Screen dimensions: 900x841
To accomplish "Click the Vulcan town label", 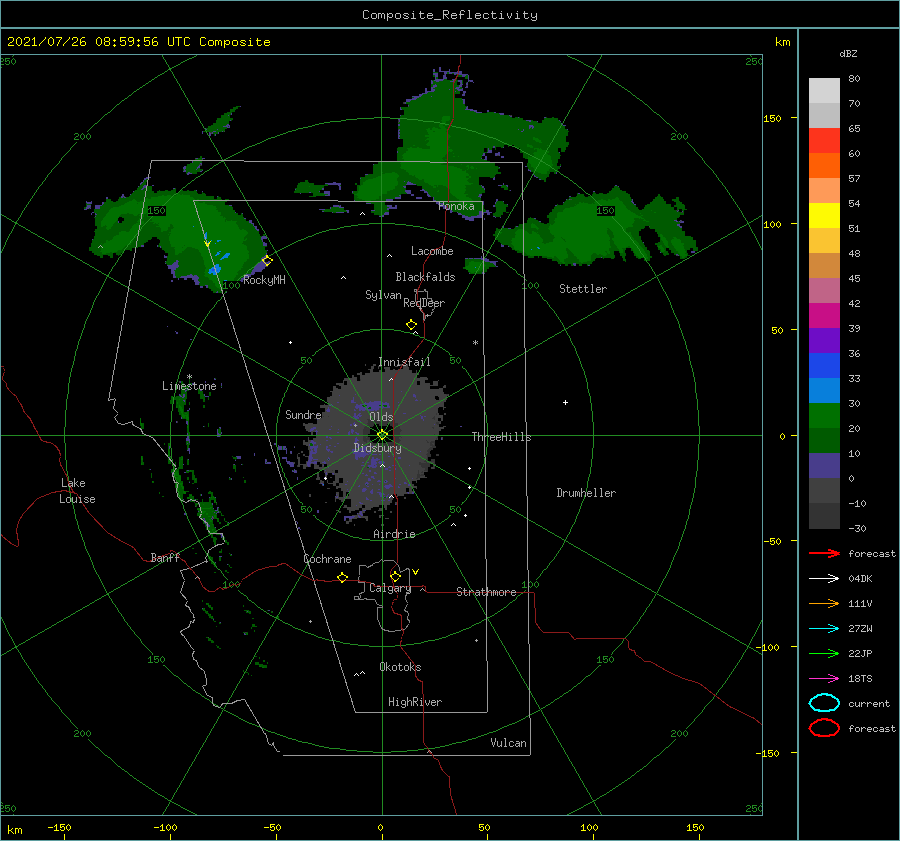I will [509, 743].
